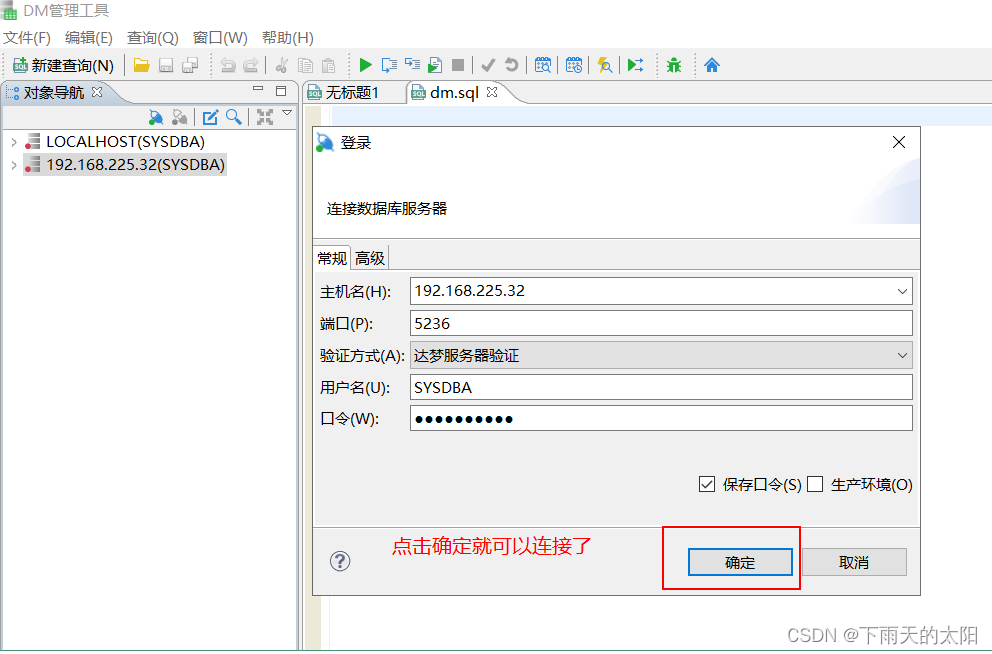Select the 常规 tab in login dialog
This screenshot has height=654, width=992.
[332, 258]
